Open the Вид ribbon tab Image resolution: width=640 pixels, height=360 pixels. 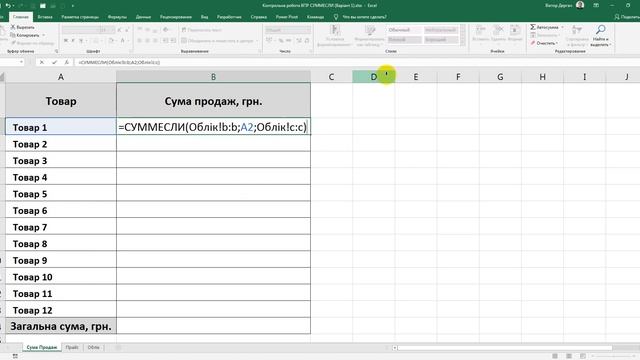click(204, 17)
